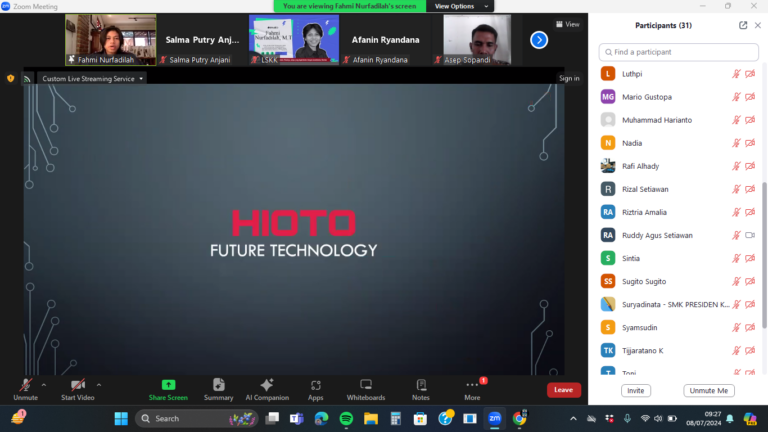
Task: Click the notification bell in system tray
Action: point(730,418)
